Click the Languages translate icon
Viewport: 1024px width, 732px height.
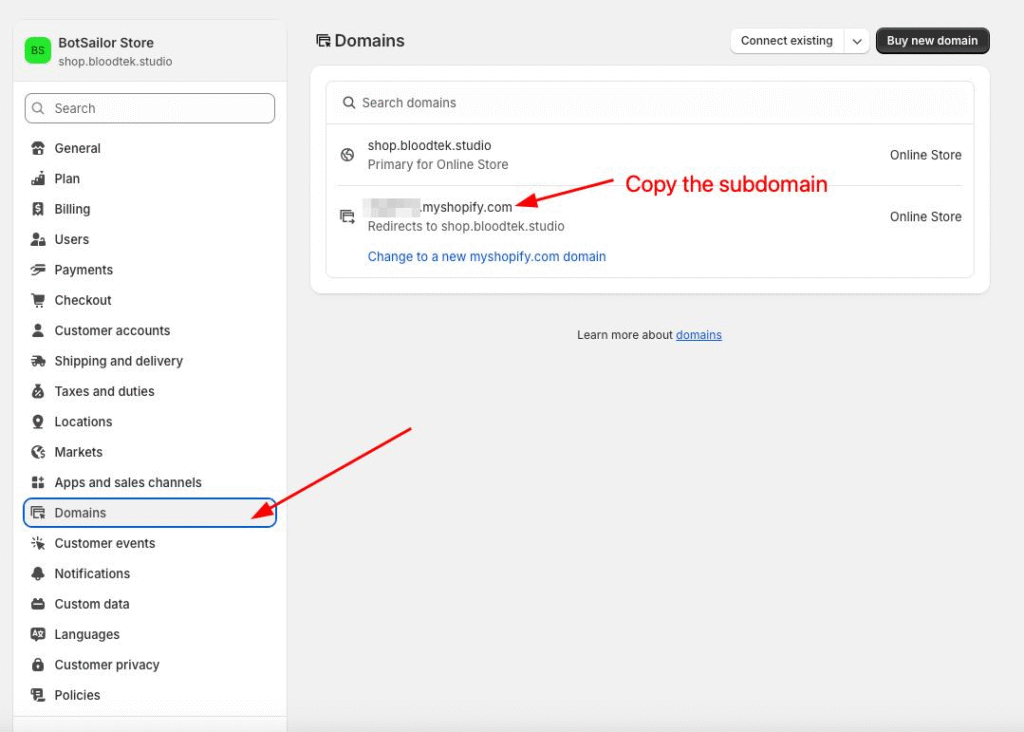(x=38, y=634)
